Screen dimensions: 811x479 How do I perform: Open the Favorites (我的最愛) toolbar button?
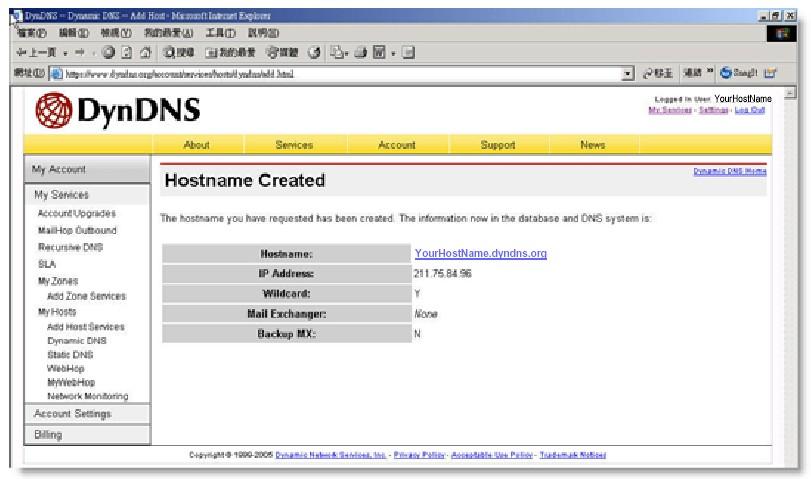click(x=230, y=52)
